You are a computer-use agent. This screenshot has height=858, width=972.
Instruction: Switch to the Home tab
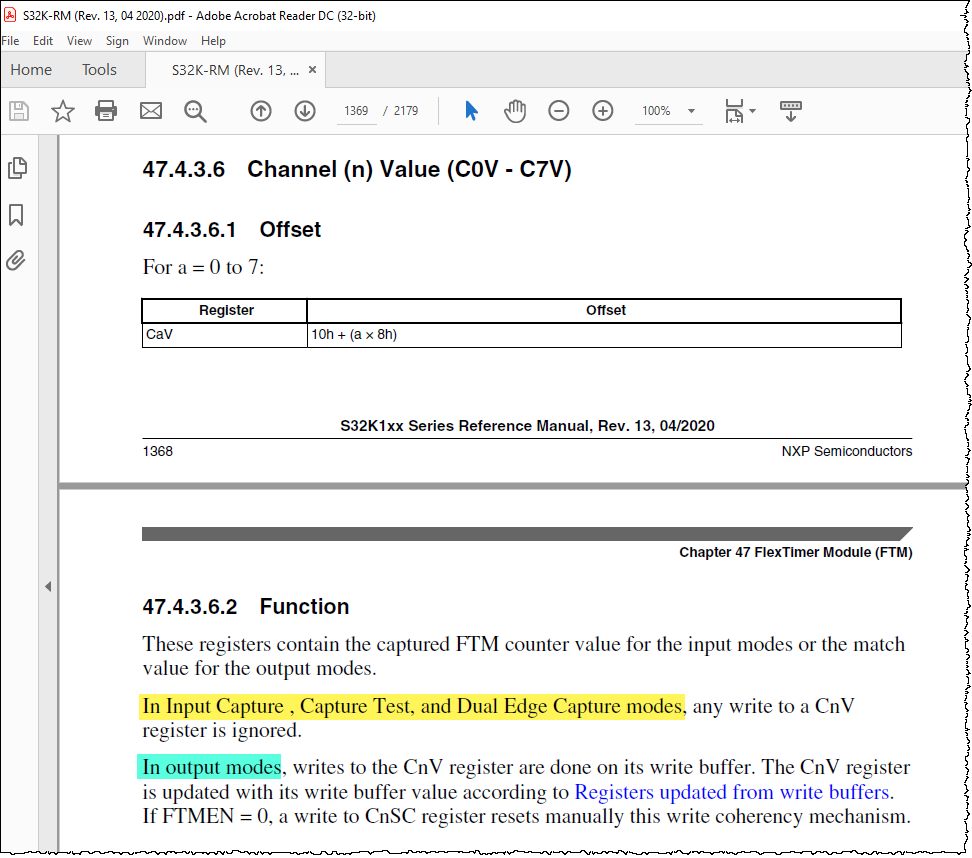tap(31, 70)
